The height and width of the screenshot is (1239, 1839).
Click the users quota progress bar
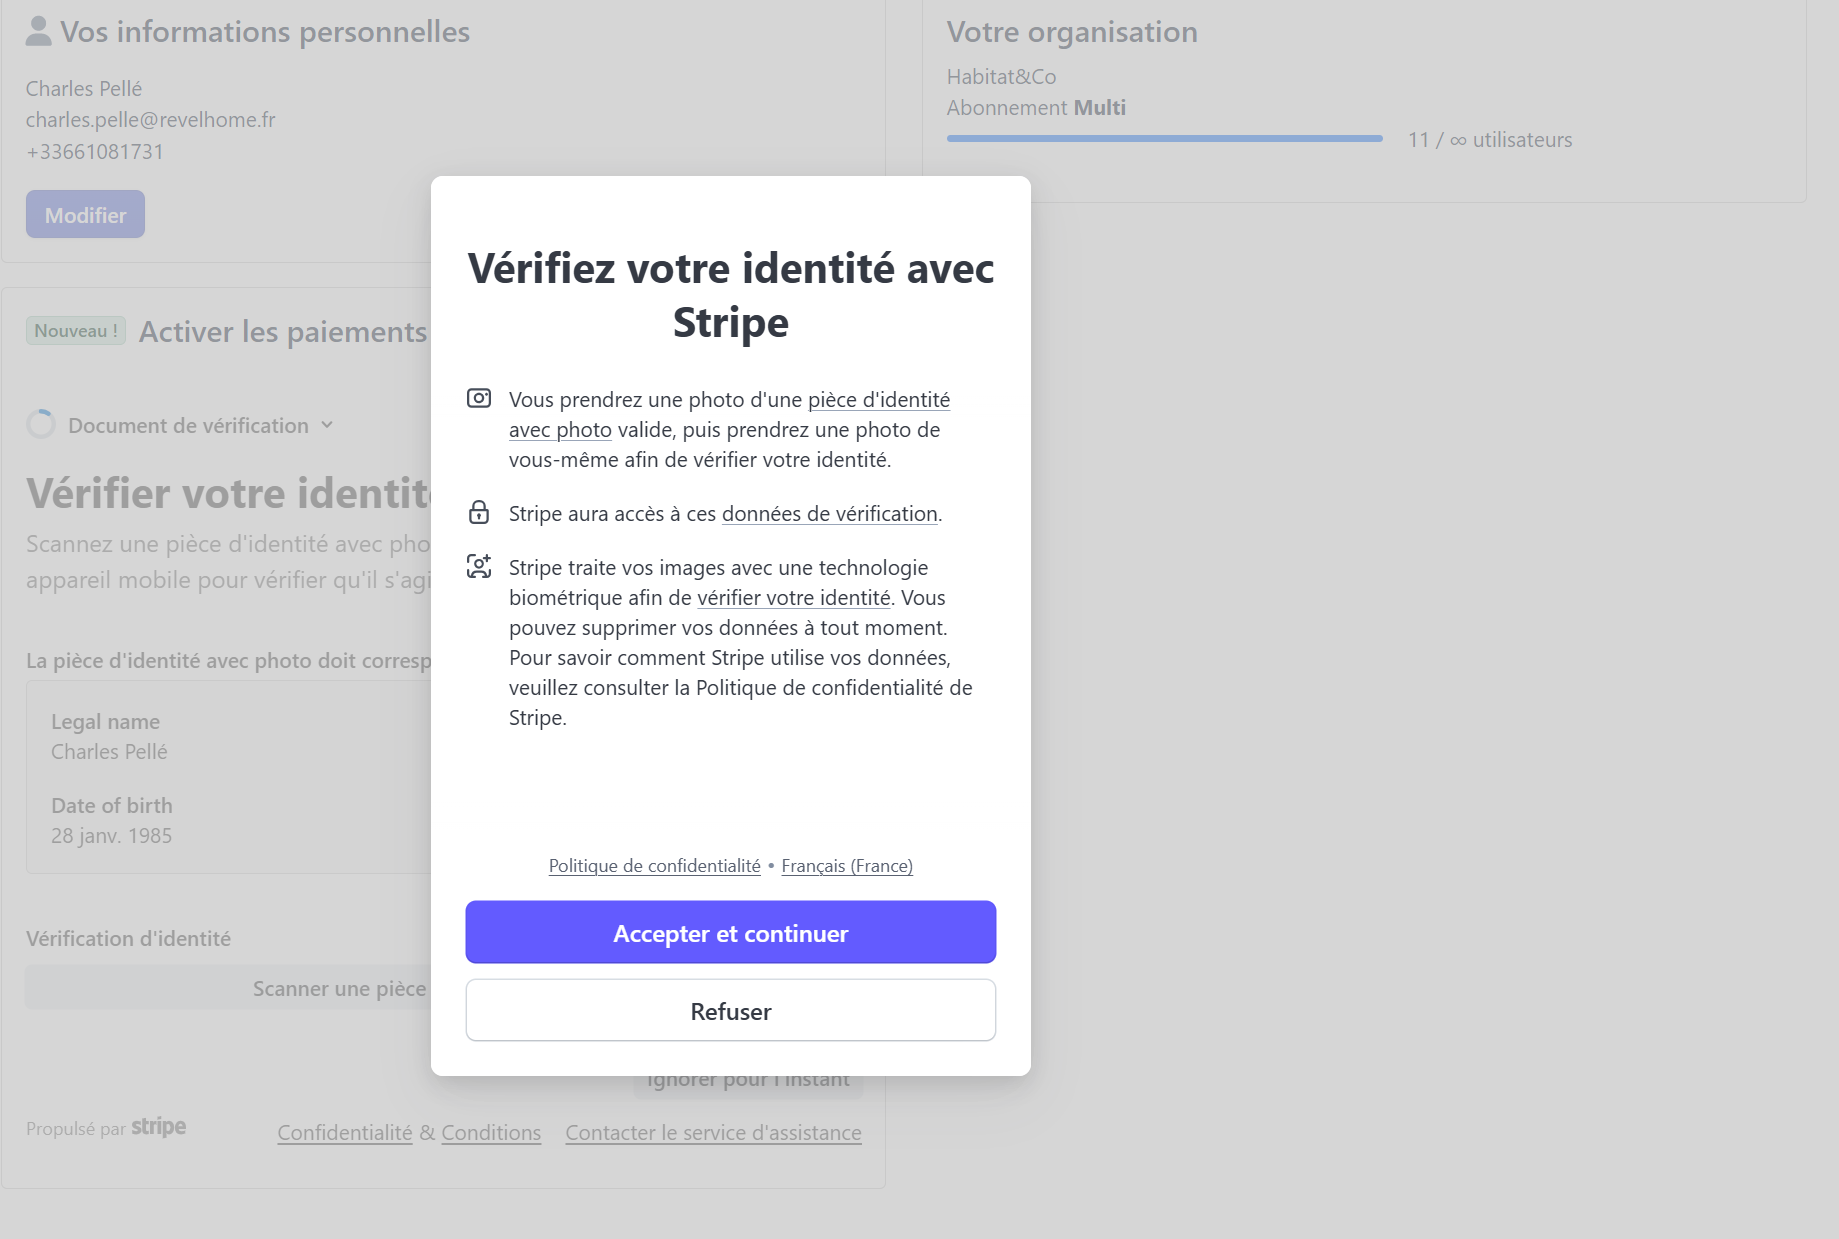pyautogui.click(x=1165, y=139)
